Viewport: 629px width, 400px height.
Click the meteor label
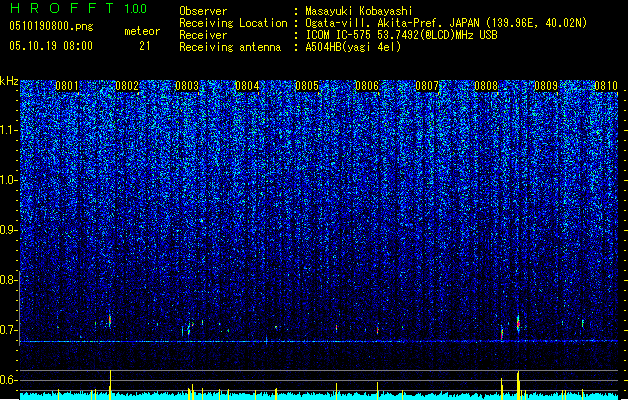[x=142, y=31]
